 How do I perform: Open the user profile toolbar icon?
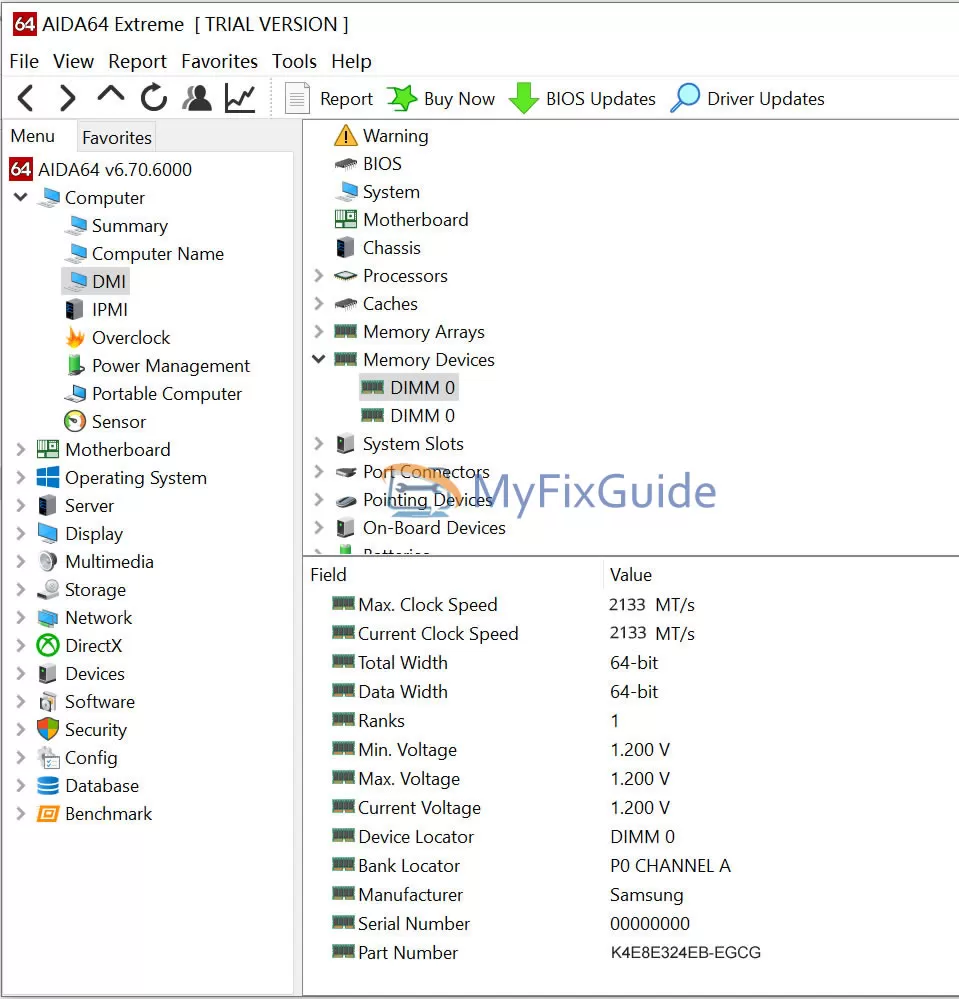(197, 98)
